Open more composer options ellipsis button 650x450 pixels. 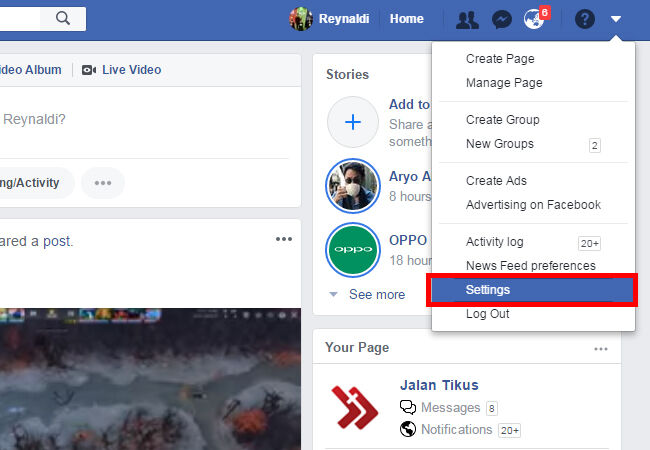coord(103,183)
